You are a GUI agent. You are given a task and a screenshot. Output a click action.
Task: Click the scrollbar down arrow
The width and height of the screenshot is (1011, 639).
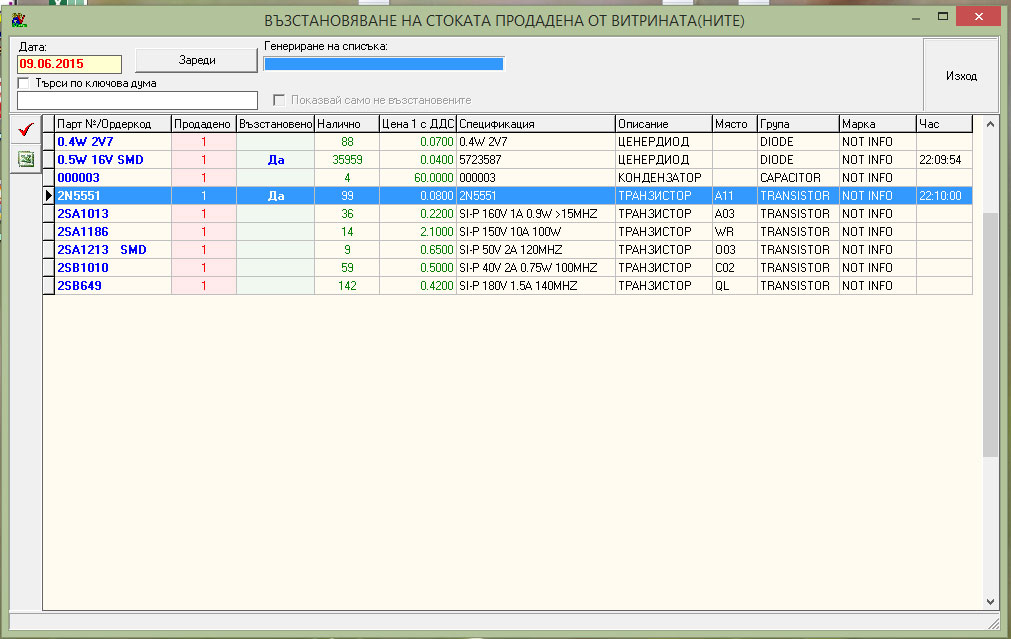(x=990, y=602)
